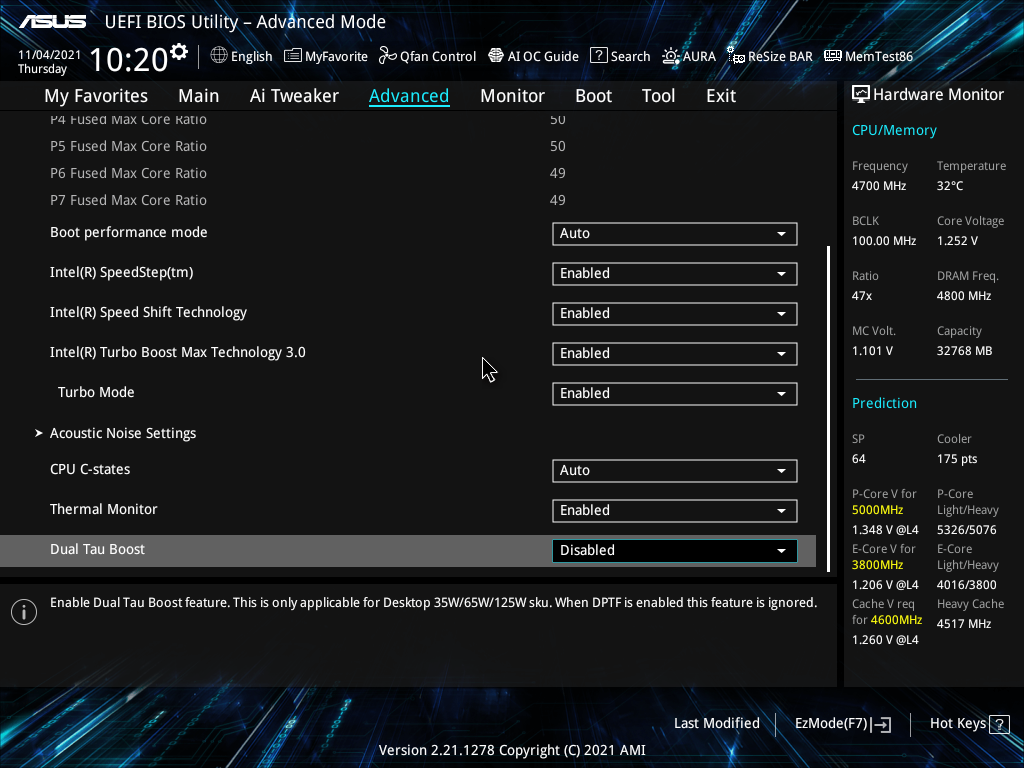
Task: Open the Qfan Control fan icon
Action: pyautogui.click(x=387, y=56)
